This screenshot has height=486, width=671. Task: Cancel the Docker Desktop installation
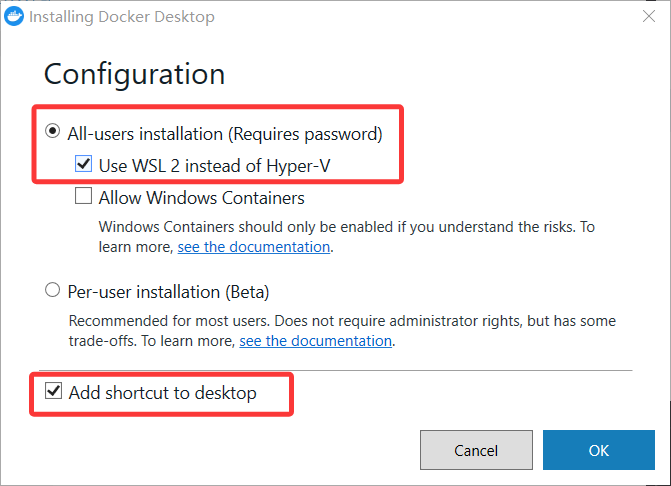click(x=476, y=450)
